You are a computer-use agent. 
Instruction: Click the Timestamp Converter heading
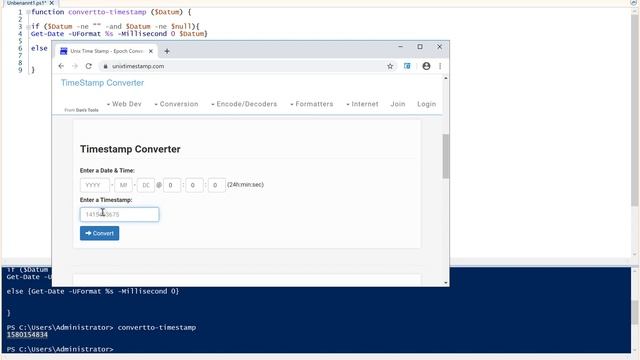[130, 149]
